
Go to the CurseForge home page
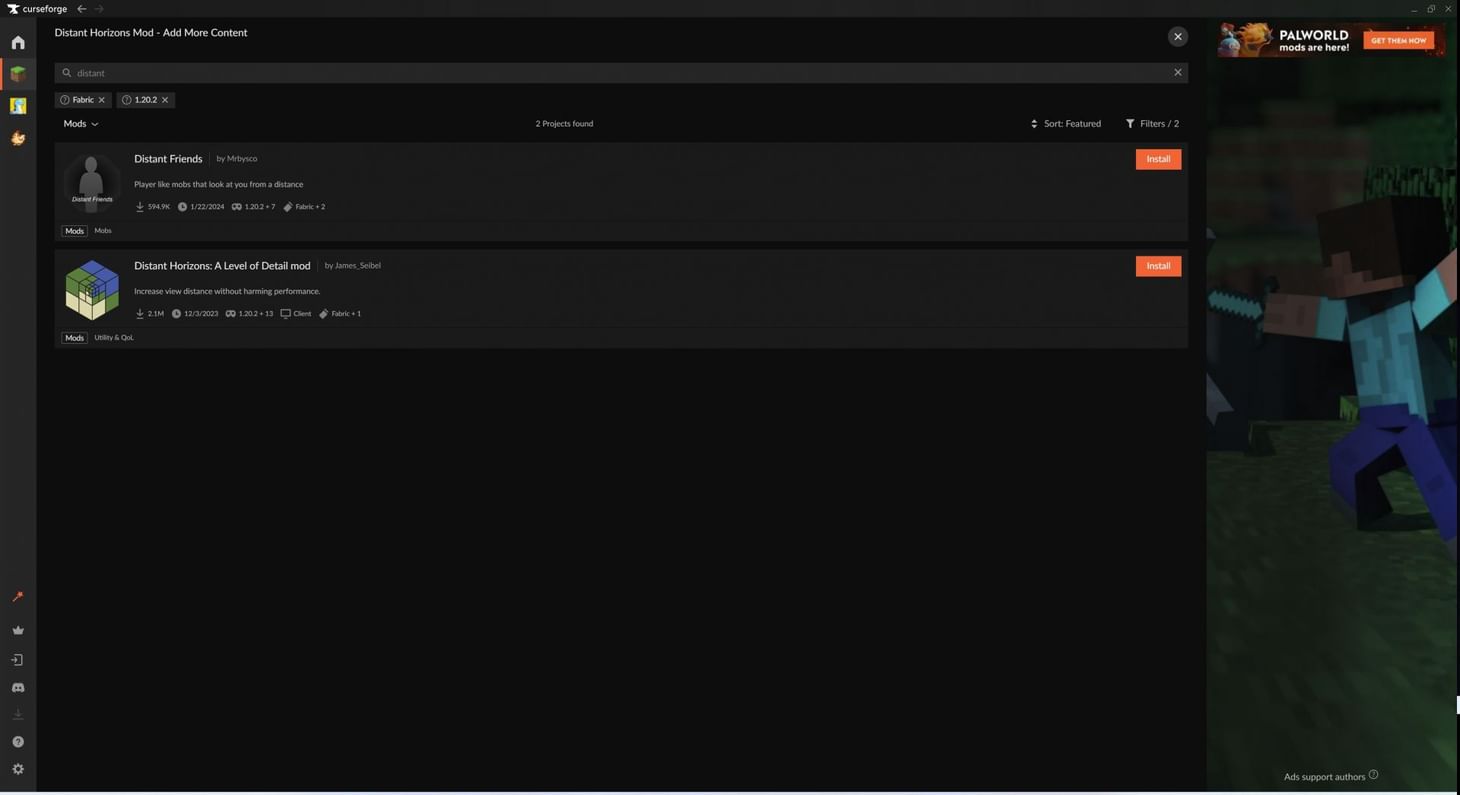tap(18, 43)
